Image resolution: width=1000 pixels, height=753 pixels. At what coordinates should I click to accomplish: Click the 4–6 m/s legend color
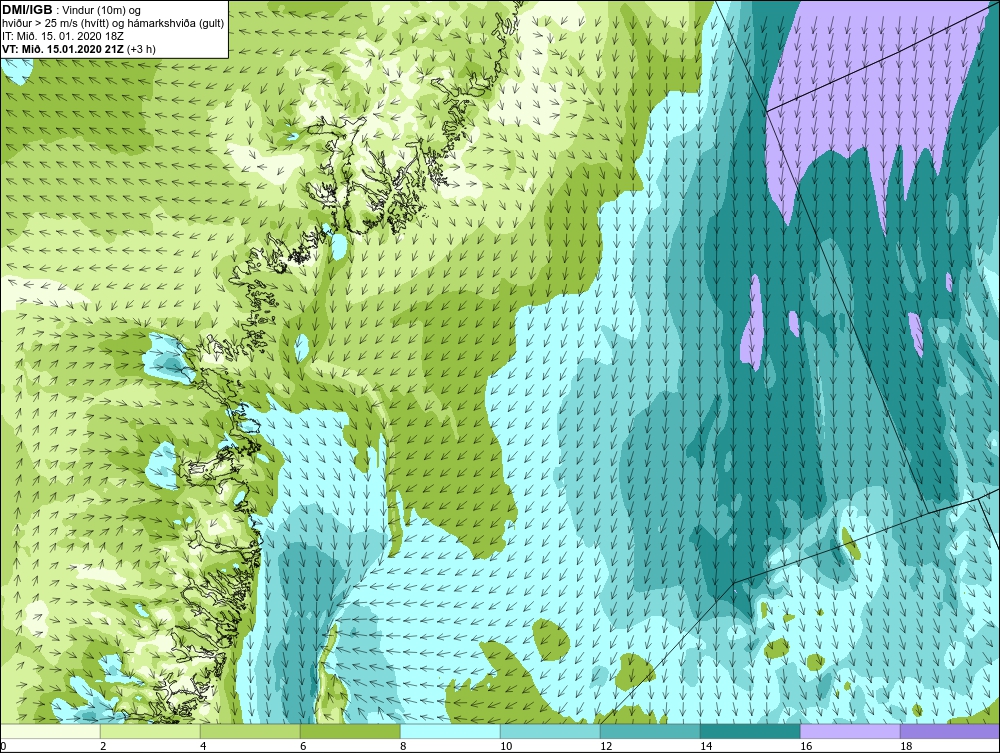point(250,731)
